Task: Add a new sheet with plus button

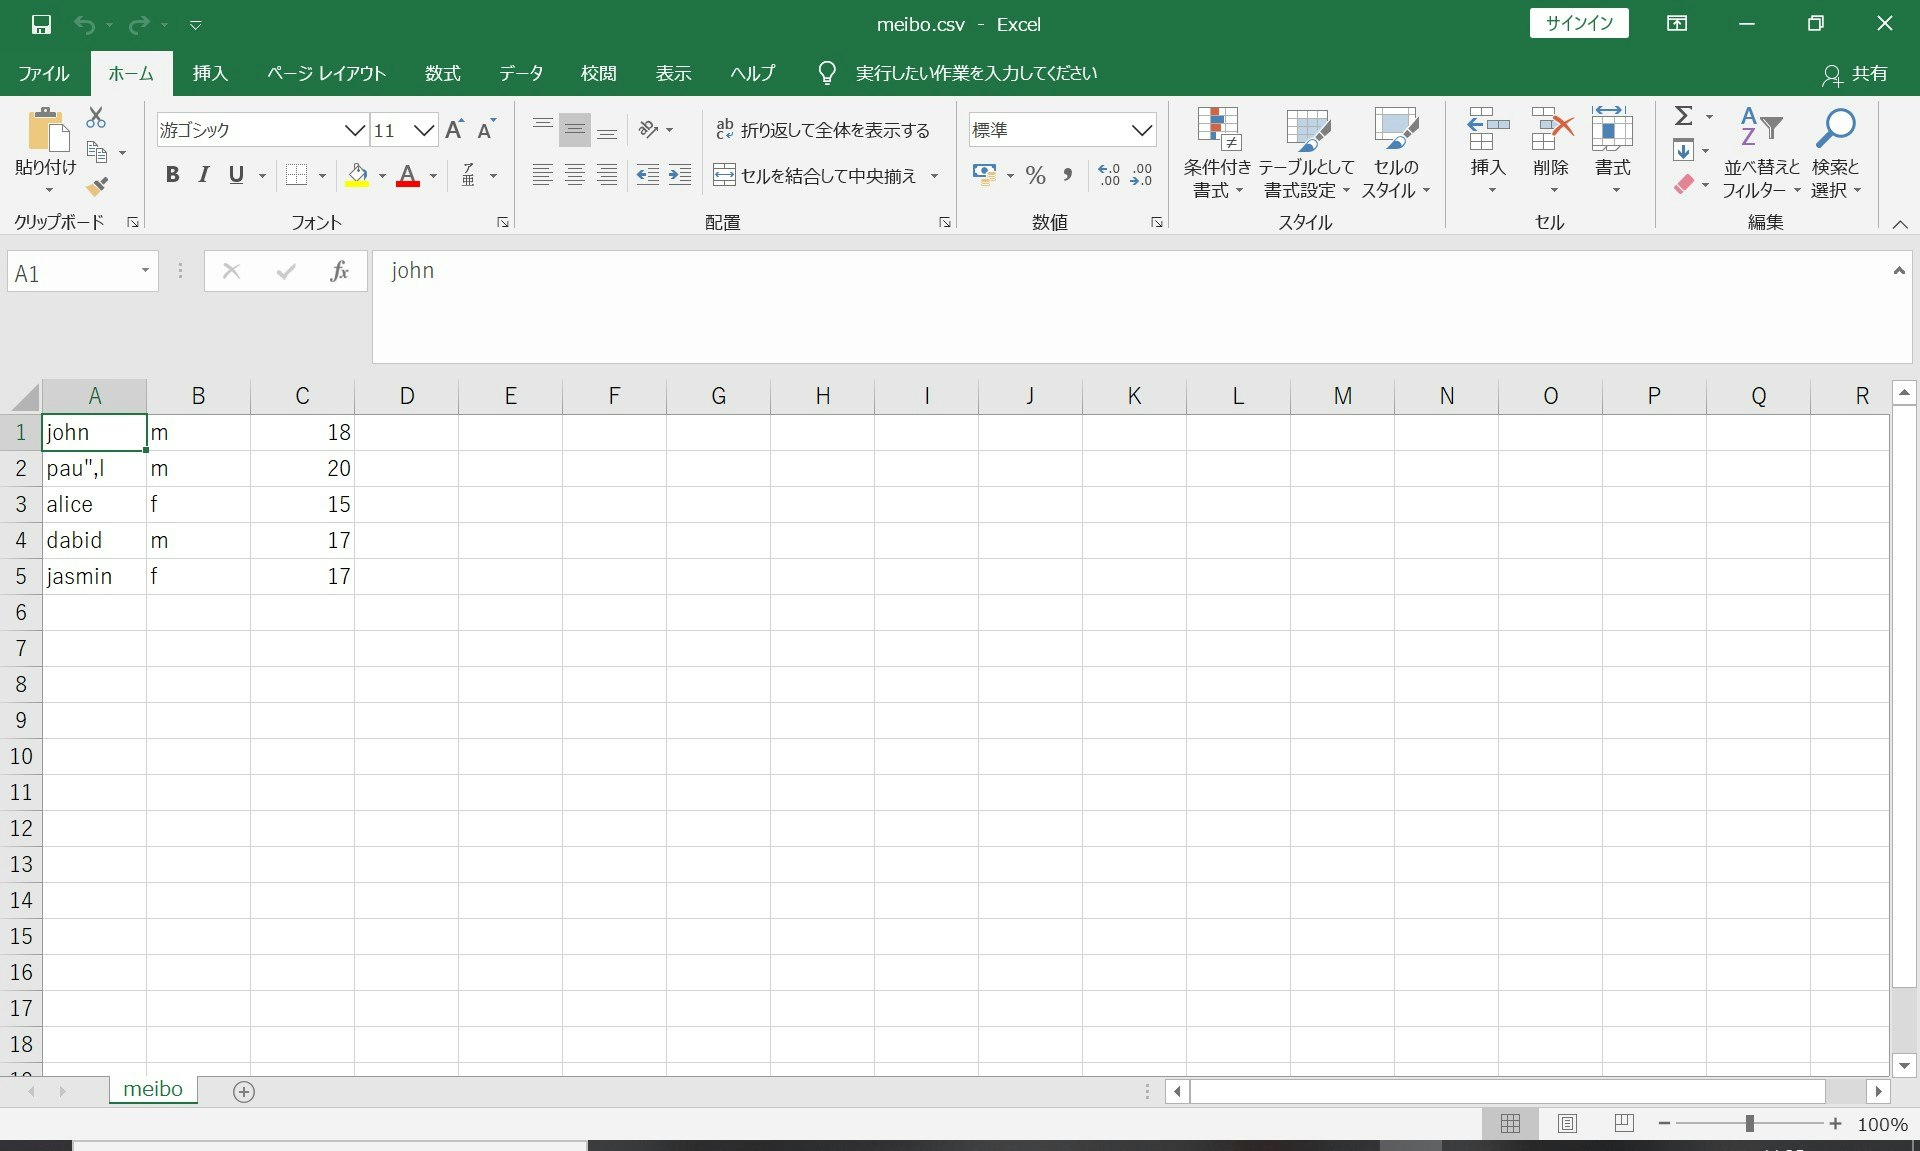Action: 244,1091
